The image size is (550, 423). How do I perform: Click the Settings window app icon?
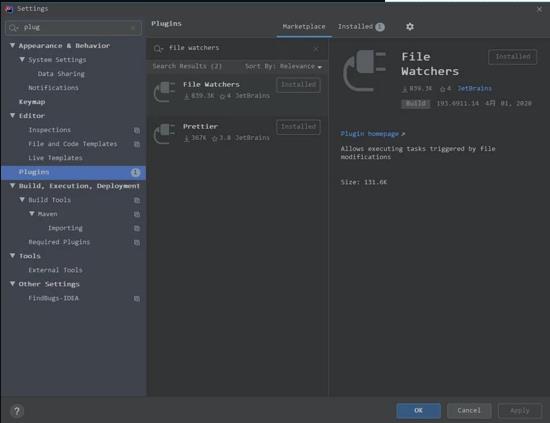(x=9, y=8)
